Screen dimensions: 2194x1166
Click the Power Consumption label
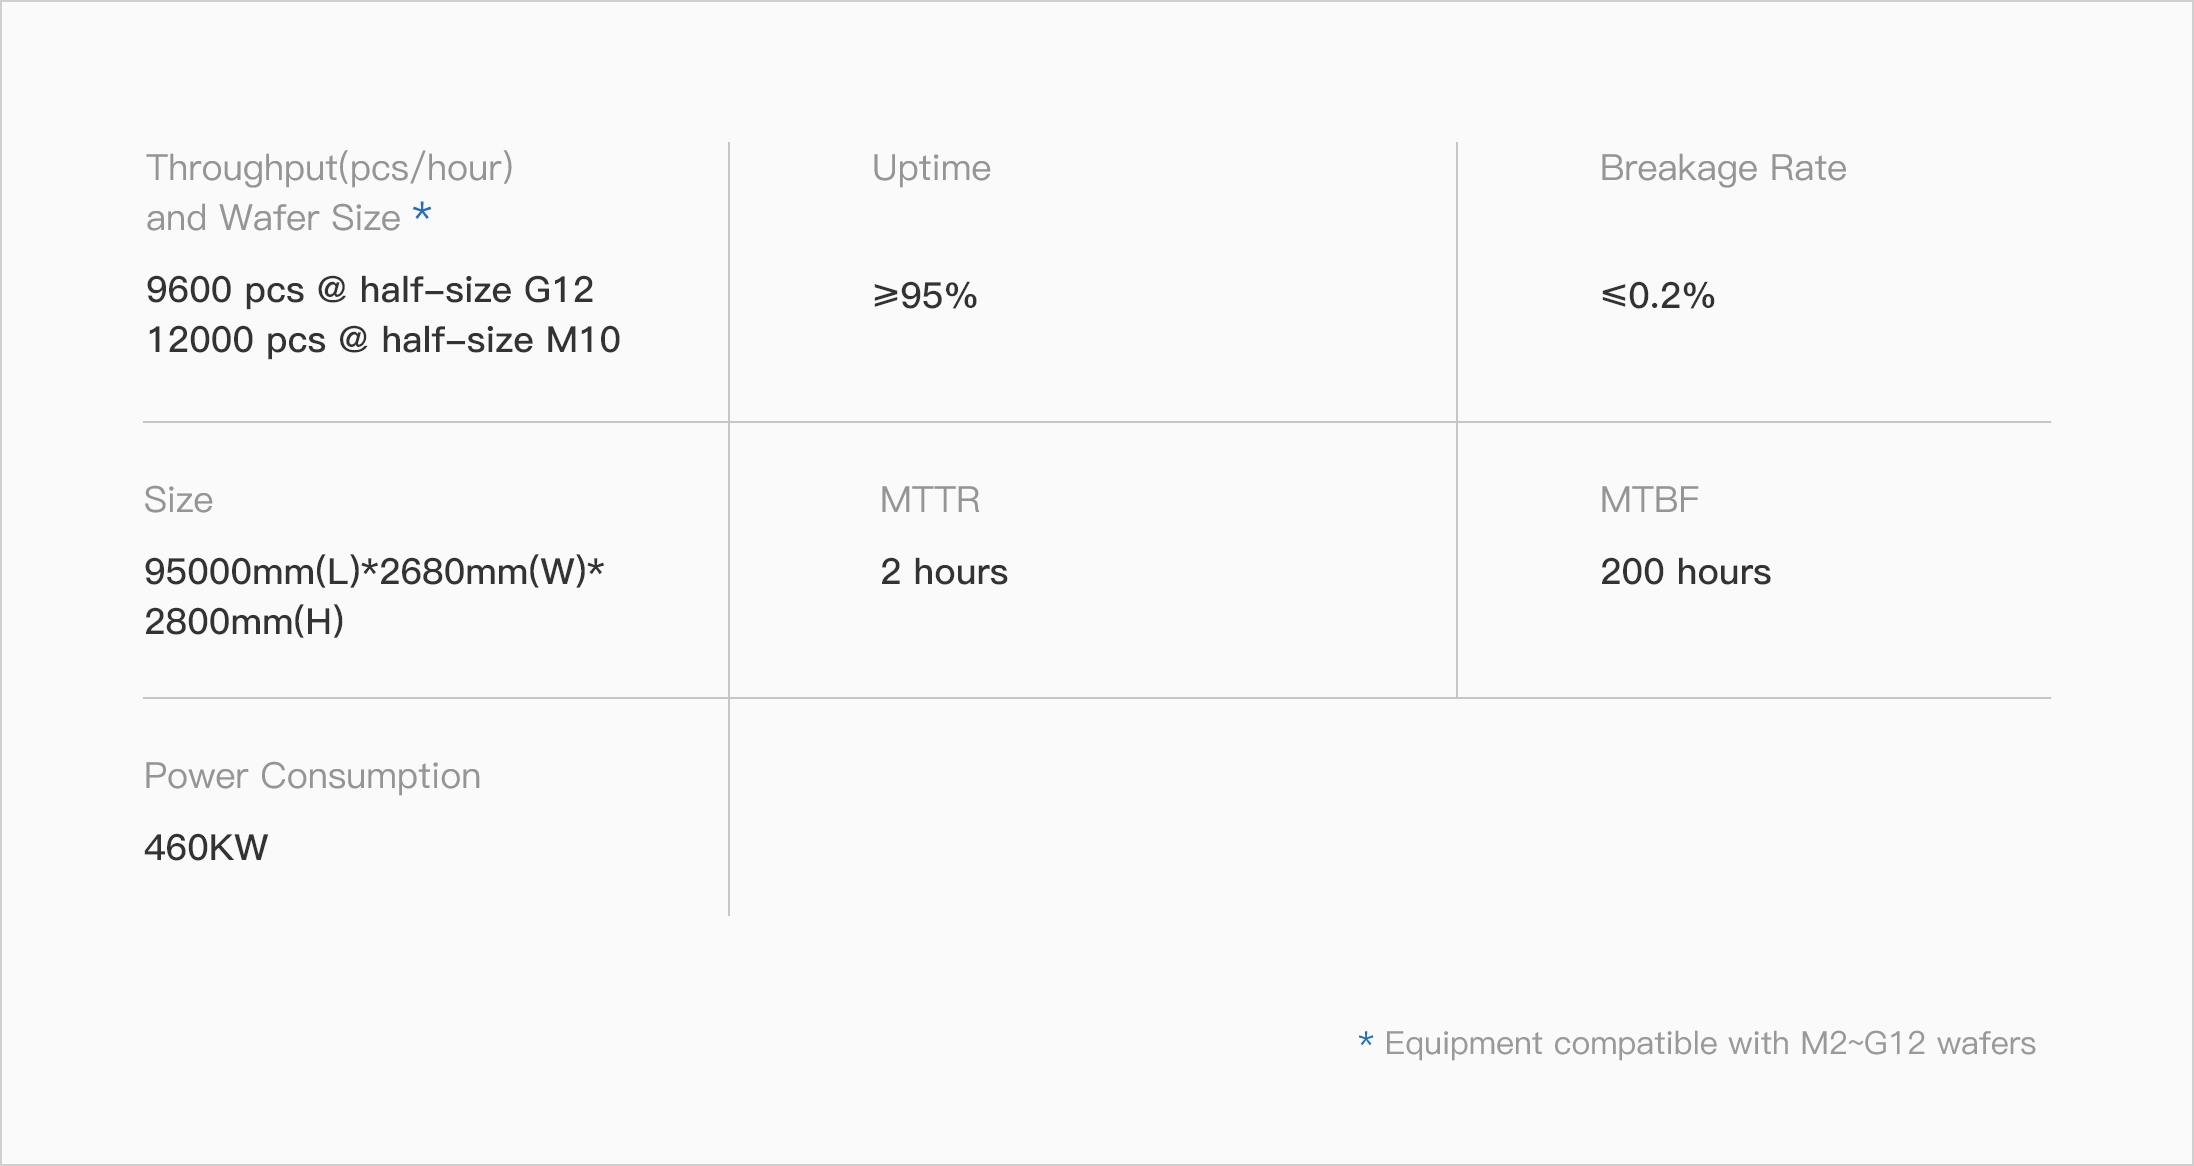click(x=312, y=776)
